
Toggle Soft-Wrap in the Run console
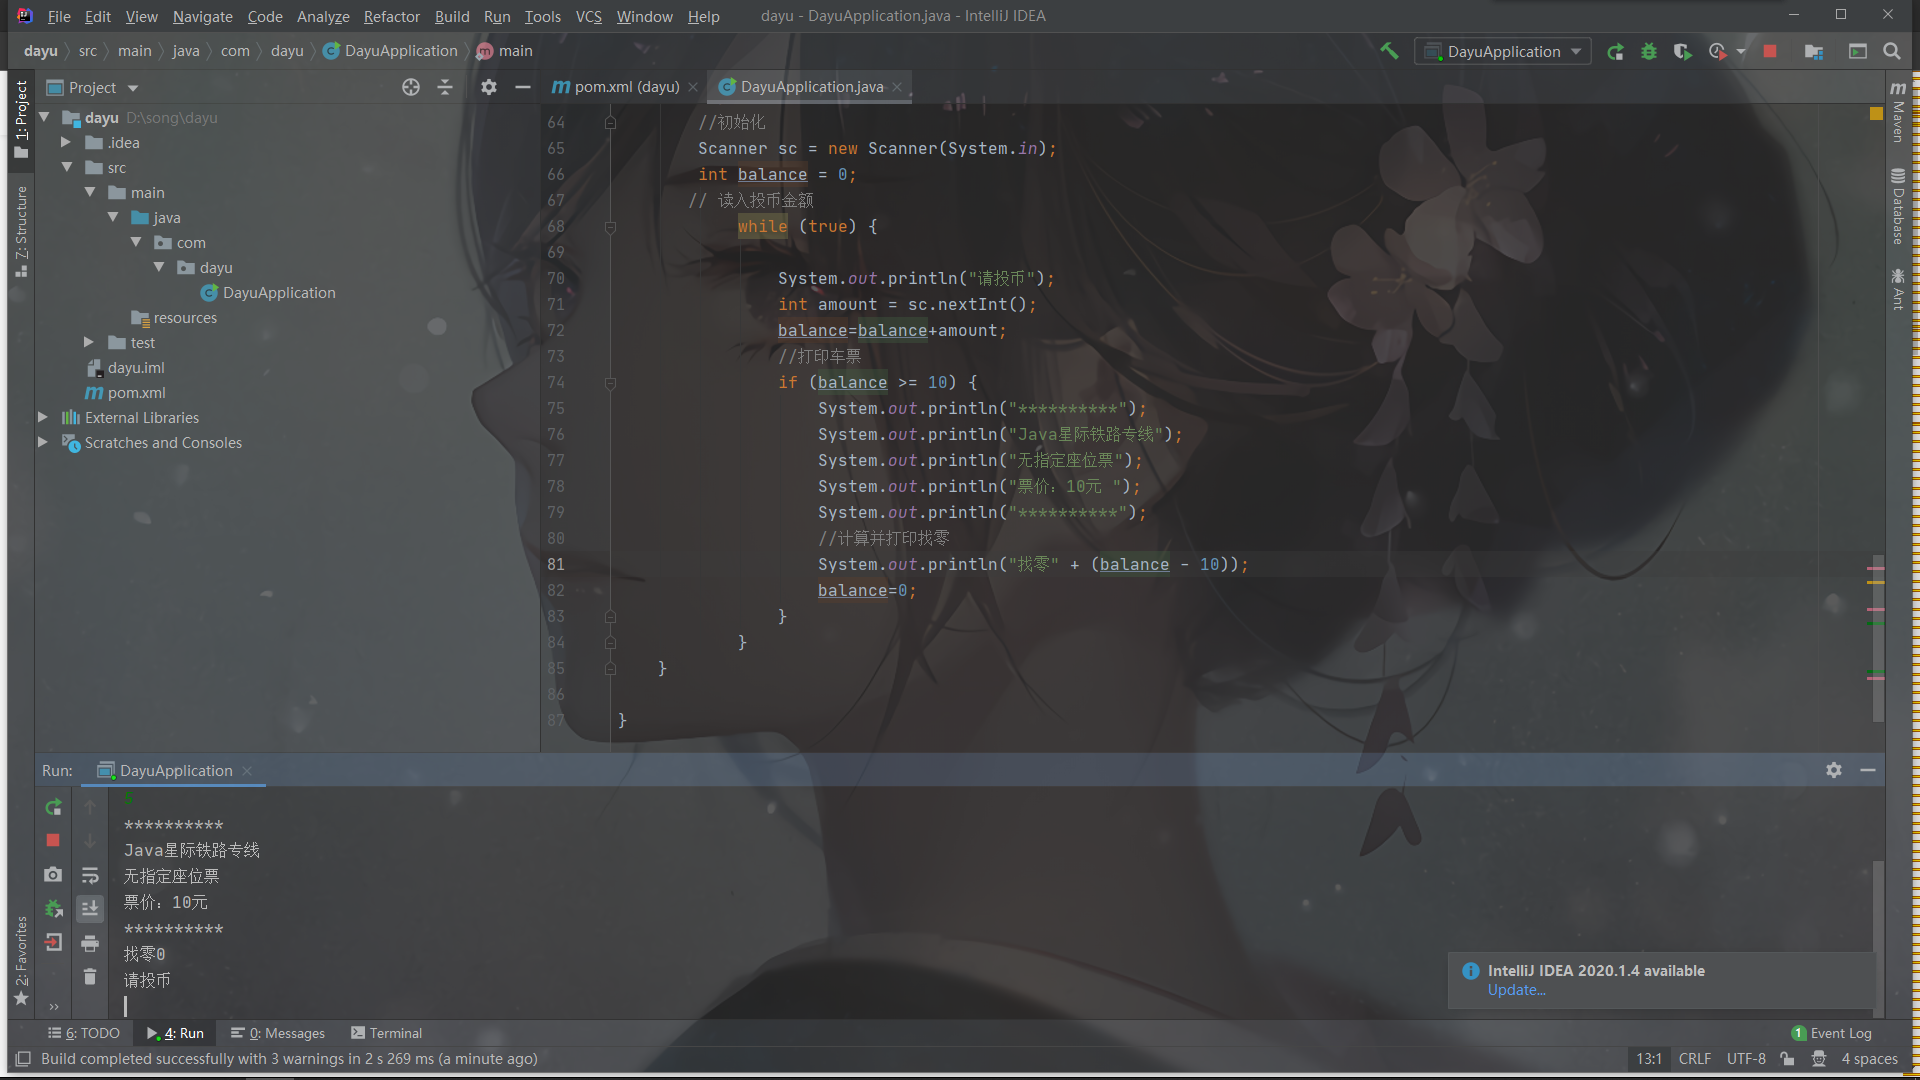click(90, 875)
